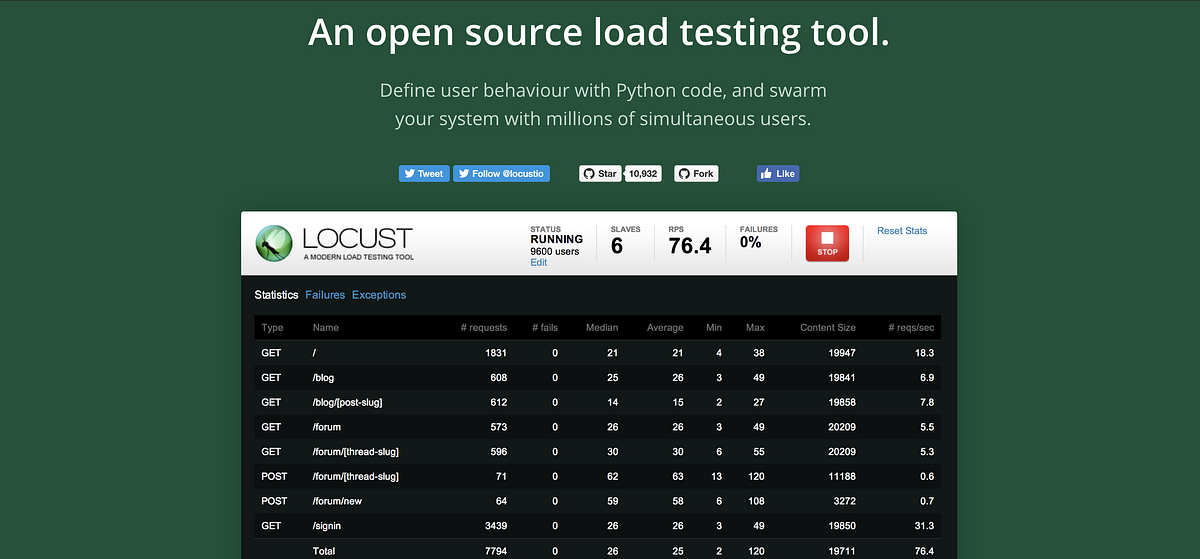Image resolution: width=1200 pixels, height=559 pixels.
Task: Click requests value 1831 for / row
Action: point(496,353)
